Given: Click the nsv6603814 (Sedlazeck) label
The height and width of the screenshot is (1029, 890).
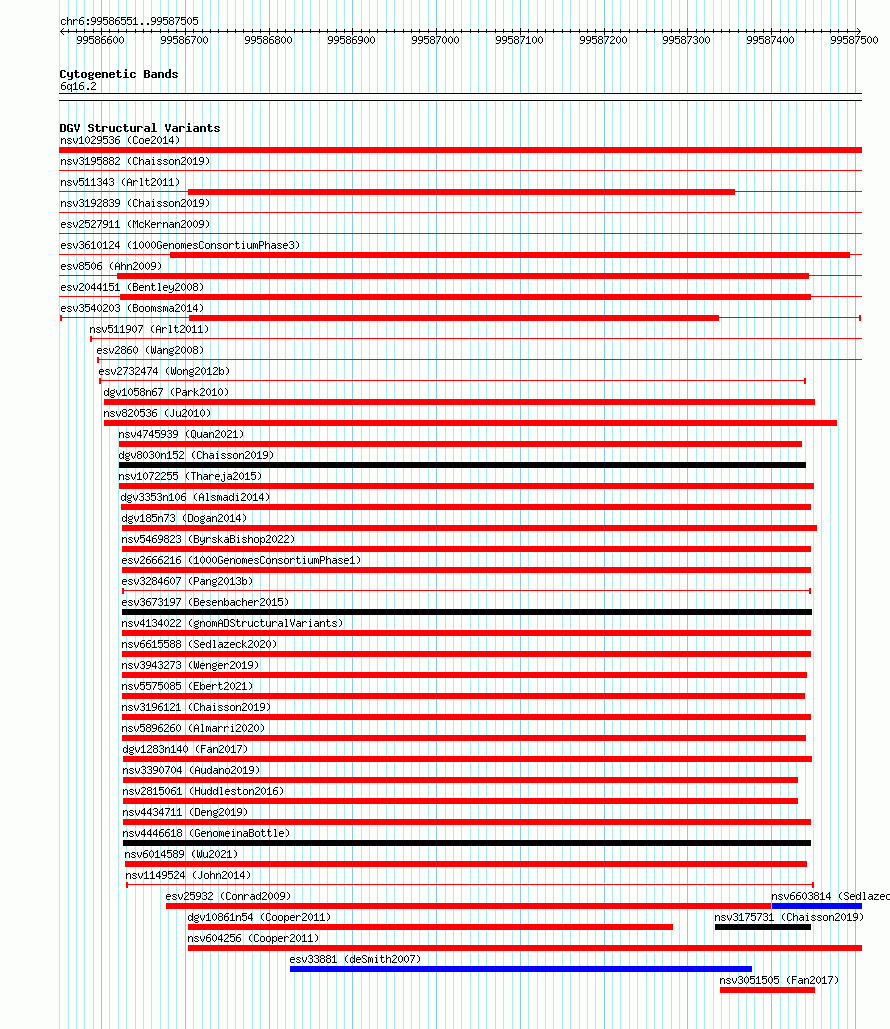Looking at the screenshot, I should click(x=830, y=896).
